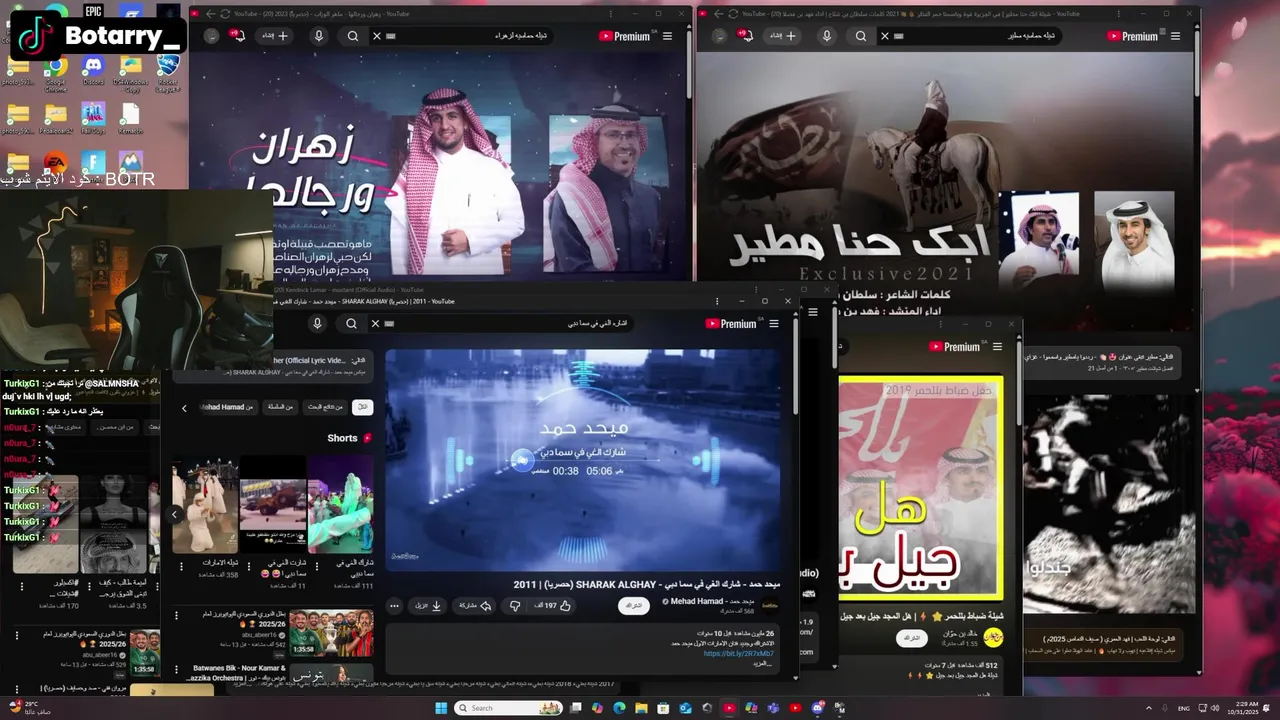Click the search magnifier in SHARAK ALGHAY window
The height and width of the screenshot is (720, 1280).
[x=351, y=323]
